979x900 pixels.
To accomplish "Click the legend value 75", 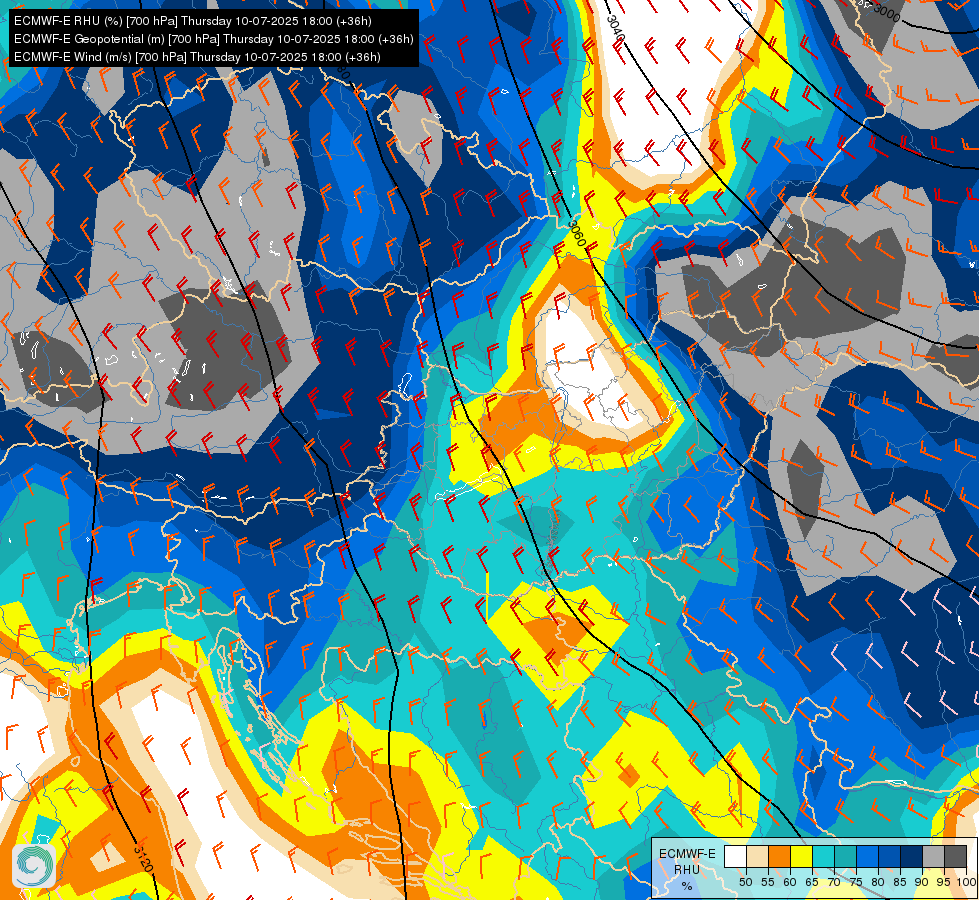I will (856, 882).
